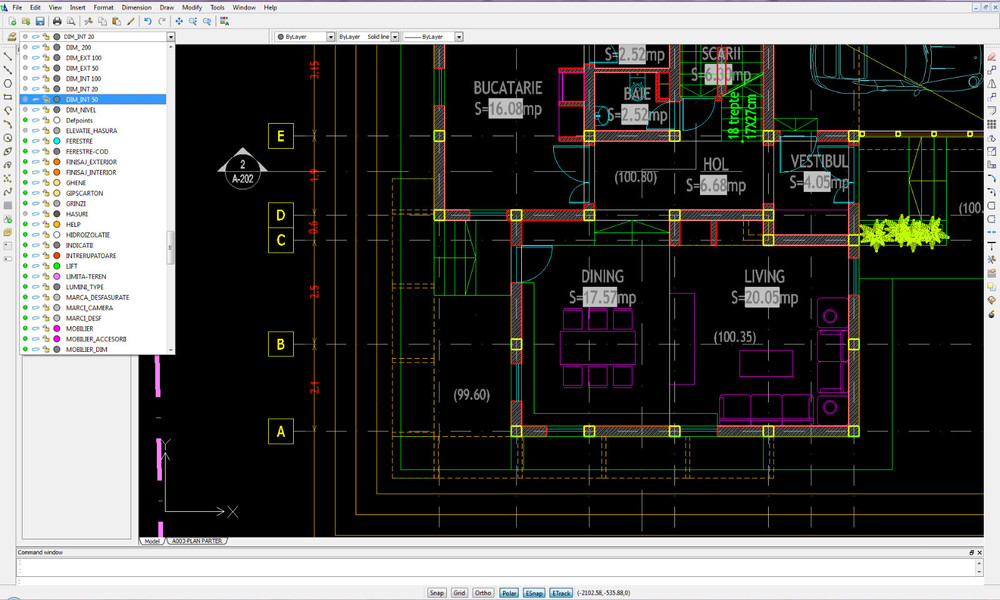Click the Polar tracking button
The width and height of the screenshot is (1000, 600).
(509, 592)
